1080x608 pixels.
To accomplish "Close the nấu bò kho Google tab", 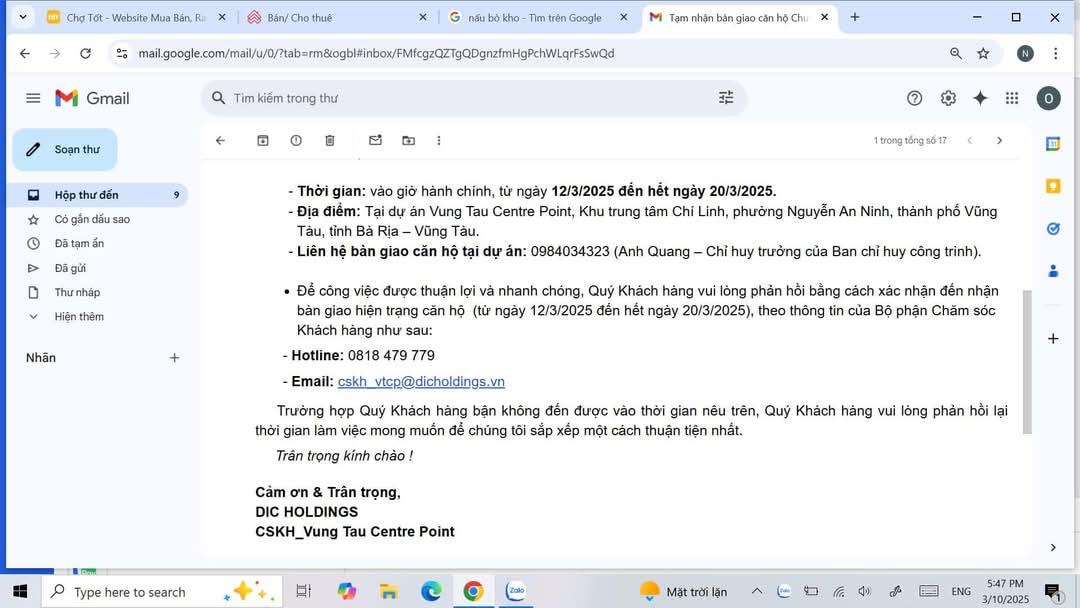I will coord(623,17).
